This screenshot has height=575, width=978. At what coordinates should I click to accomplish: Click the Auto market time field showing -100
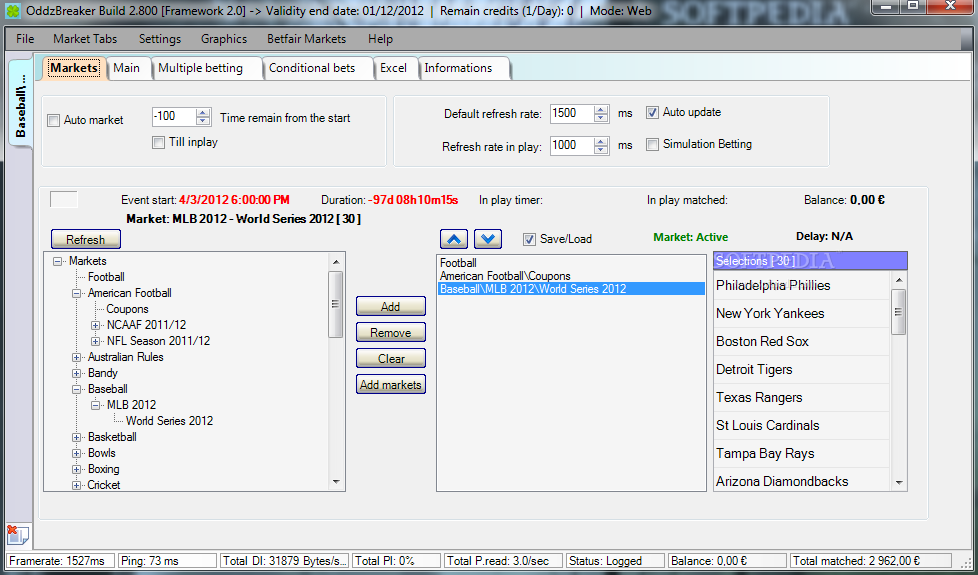174,117
